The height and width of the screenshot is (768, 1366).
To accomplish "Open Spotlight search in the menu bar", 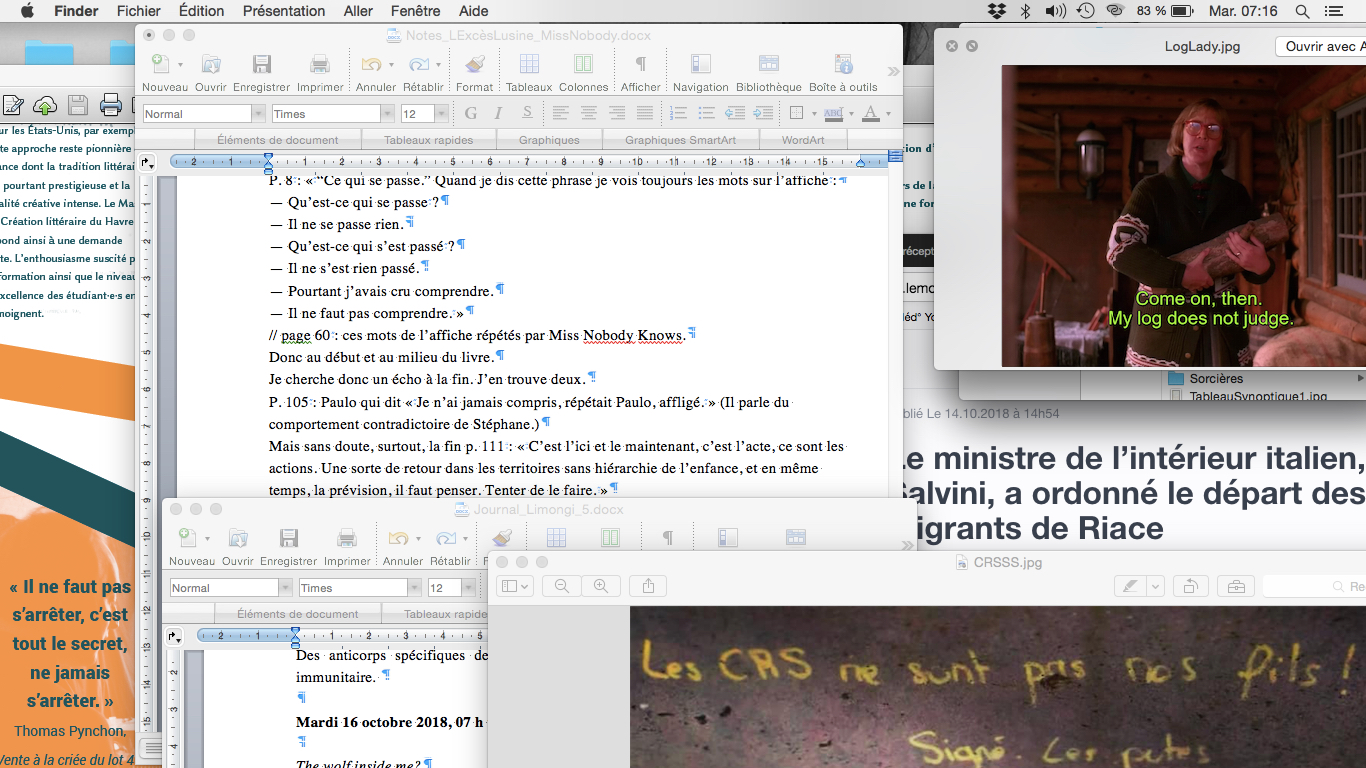I will [1302, 11].
